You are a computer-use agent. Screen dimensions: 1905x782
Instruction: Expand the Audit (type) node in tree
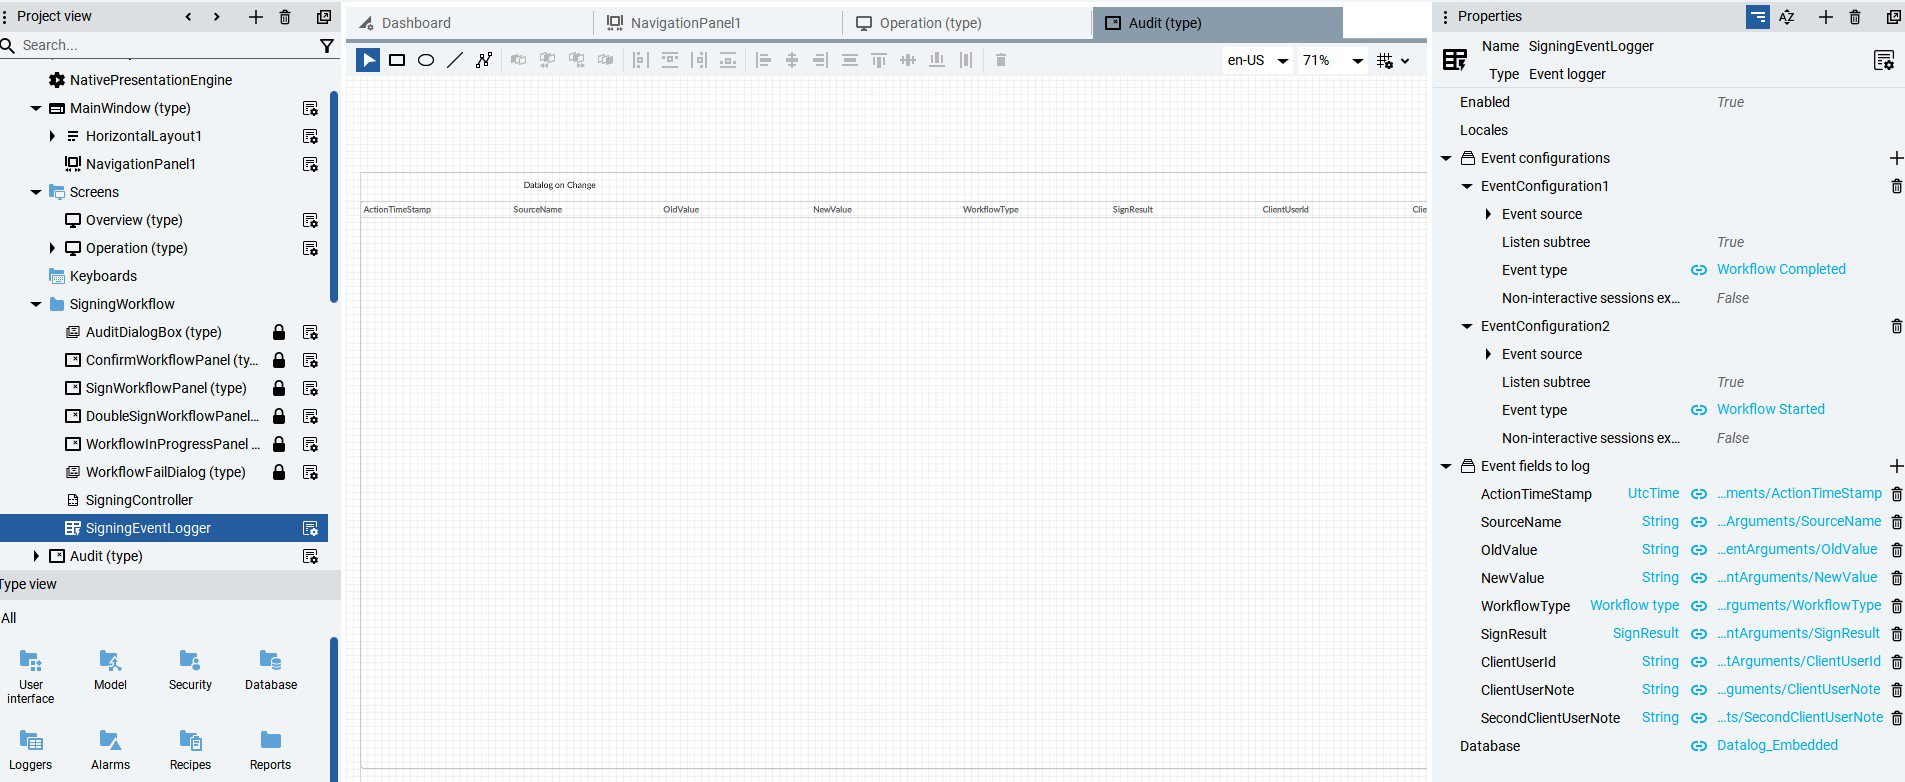click(36, 556)
